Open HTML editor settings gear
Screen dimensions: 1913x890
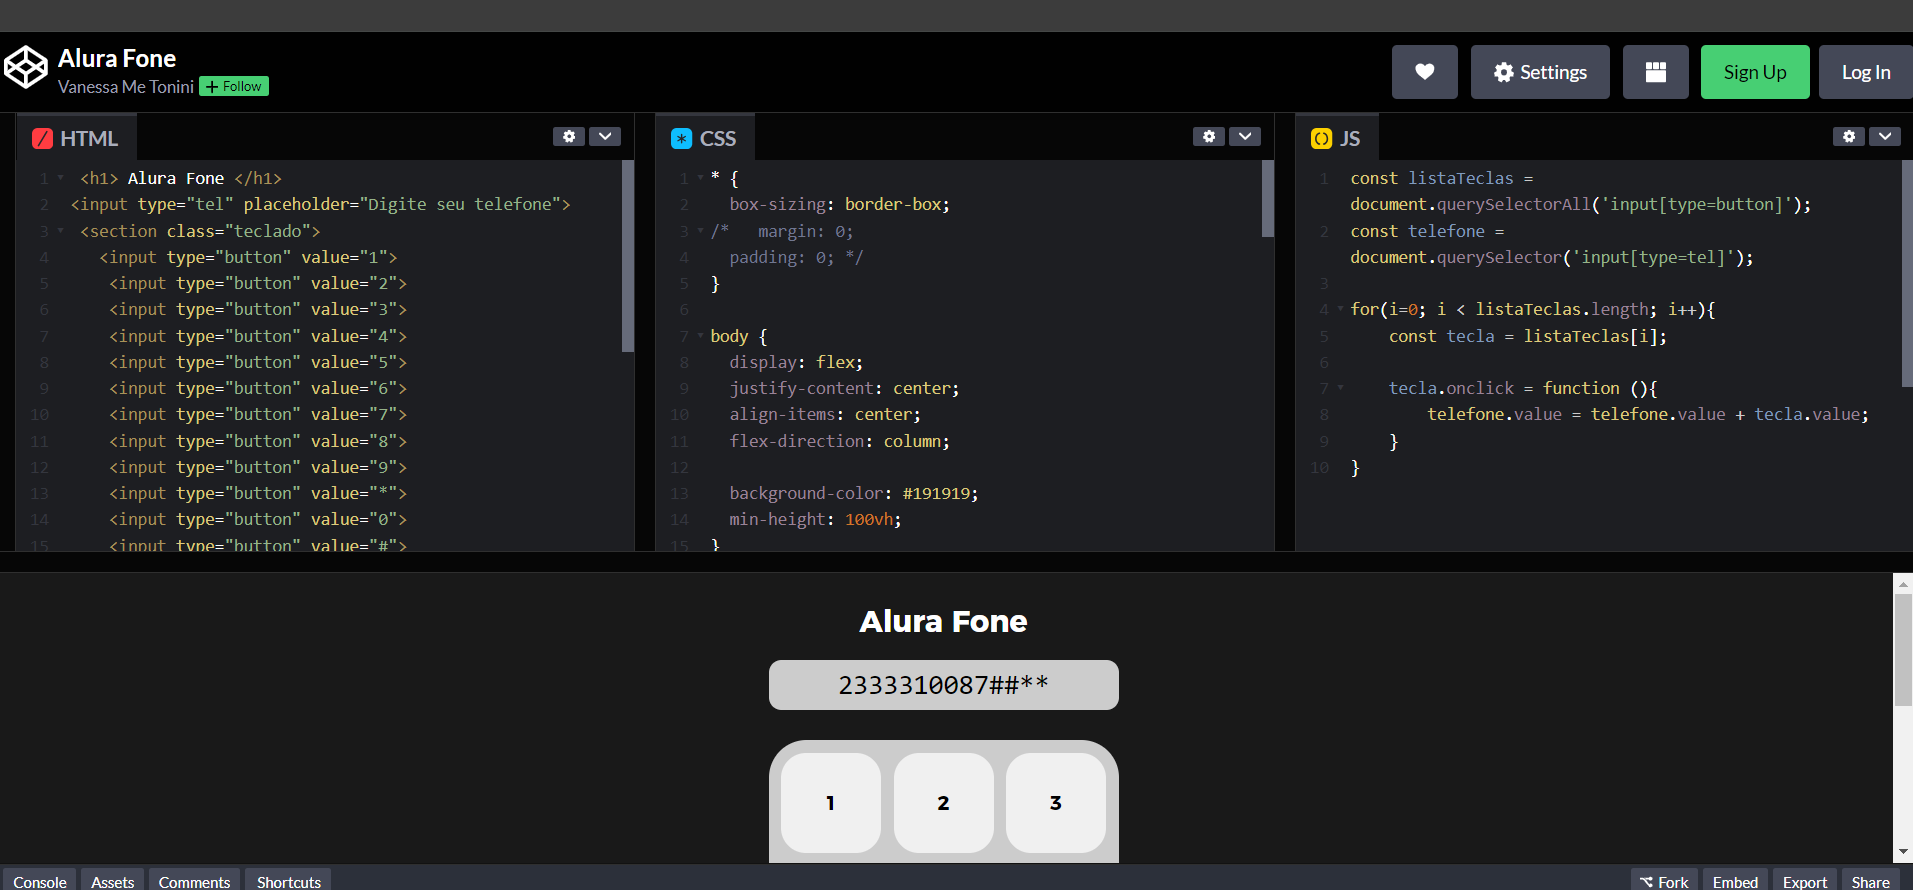(x=569, y=136)
